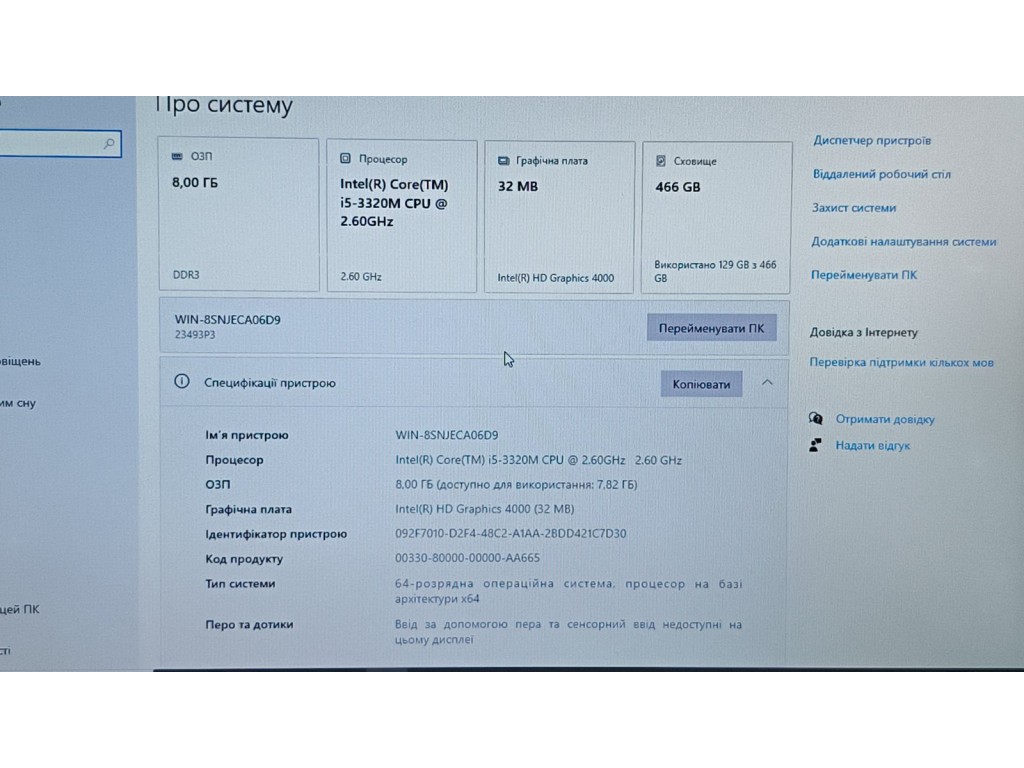Click the RAM chip icon beside ОЗП

(177, 157)
